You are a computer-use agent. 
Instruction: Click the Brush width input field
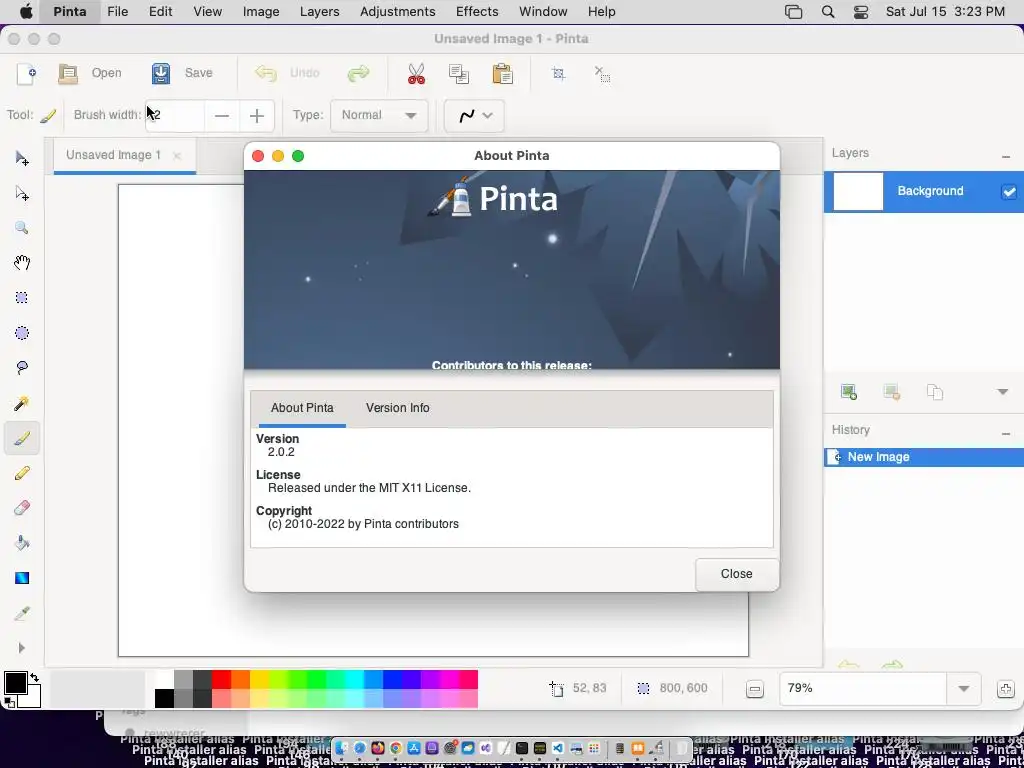coord(175,116)
